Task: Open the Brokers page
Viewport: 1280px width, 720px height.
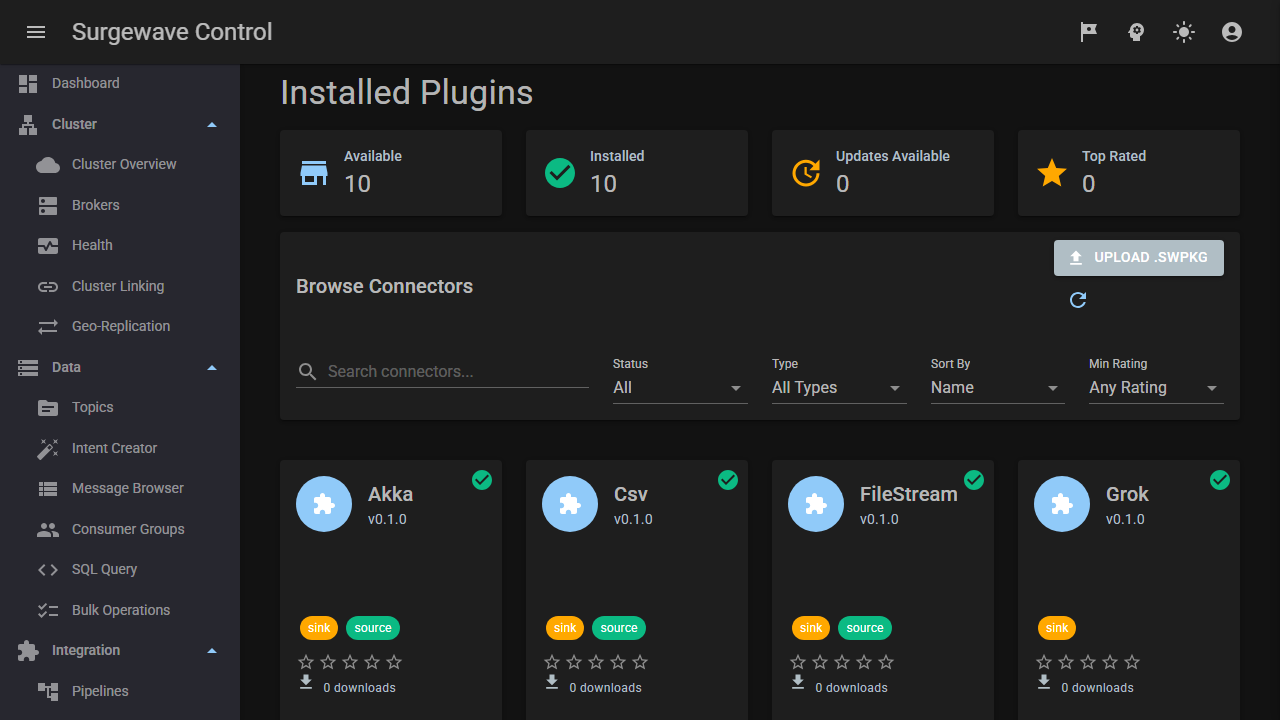Action: 120,205
